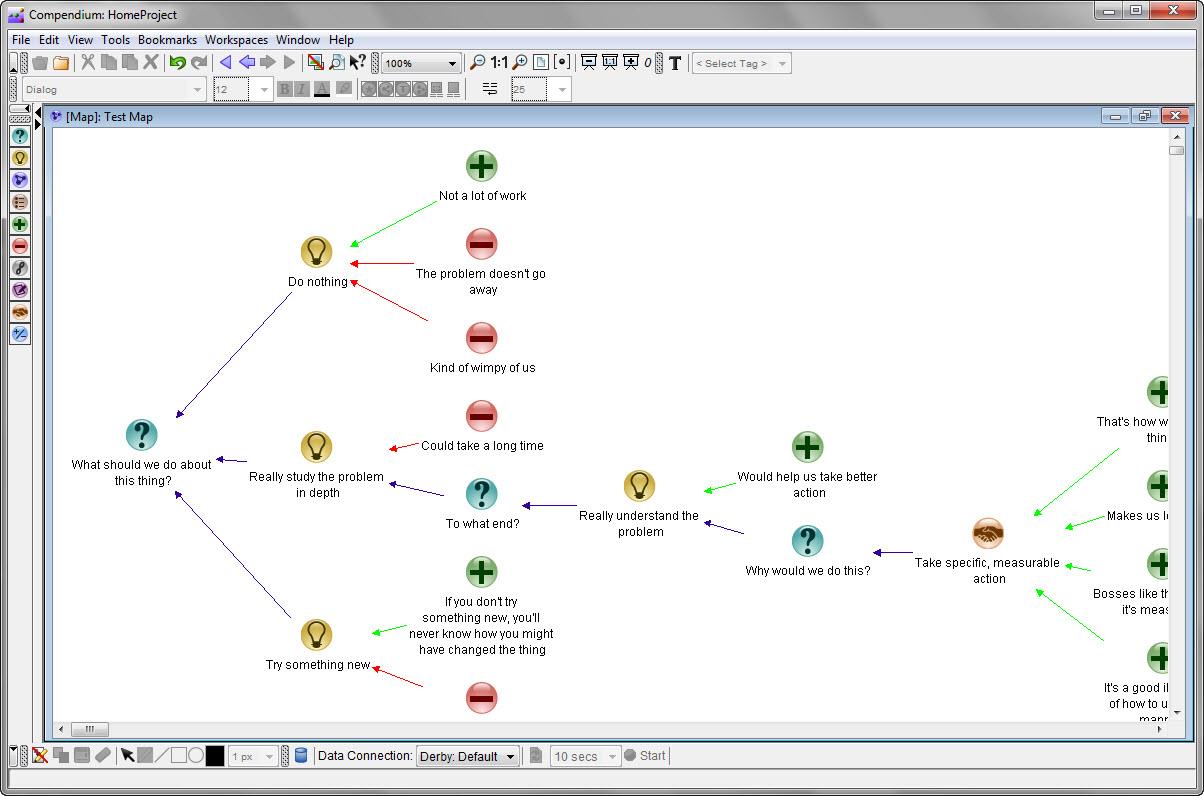1204x796 pixels.
Task: Select the Pro plus tool in the sidebar palette
Action: [19, 224]
